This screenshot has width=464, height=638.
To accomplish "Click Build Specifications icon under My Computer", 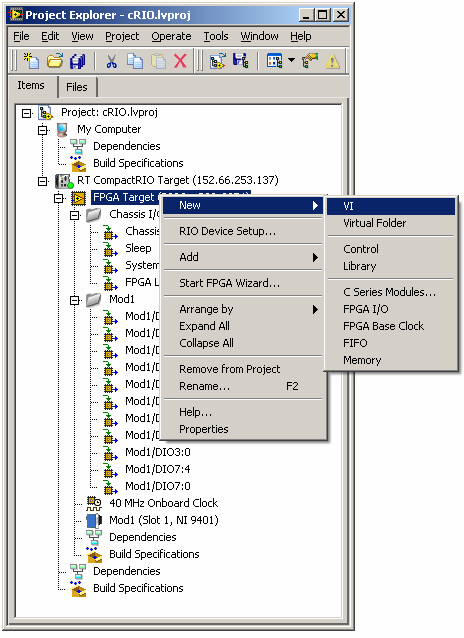I will coord(78,164).
